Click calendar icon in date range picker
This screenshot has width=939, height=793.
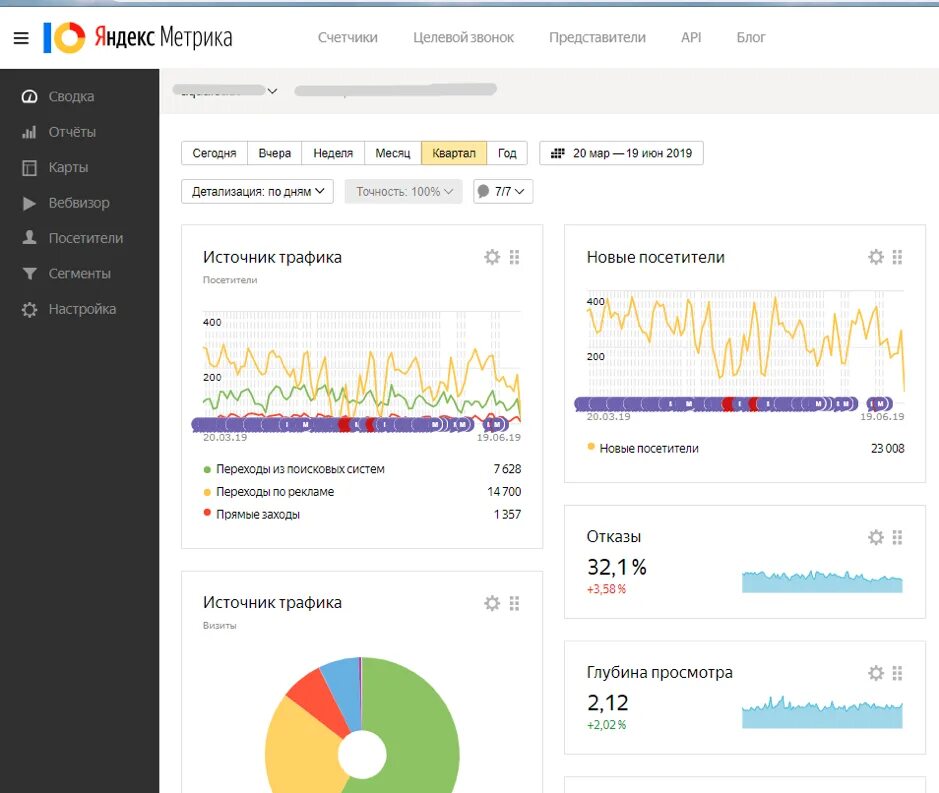558,153
